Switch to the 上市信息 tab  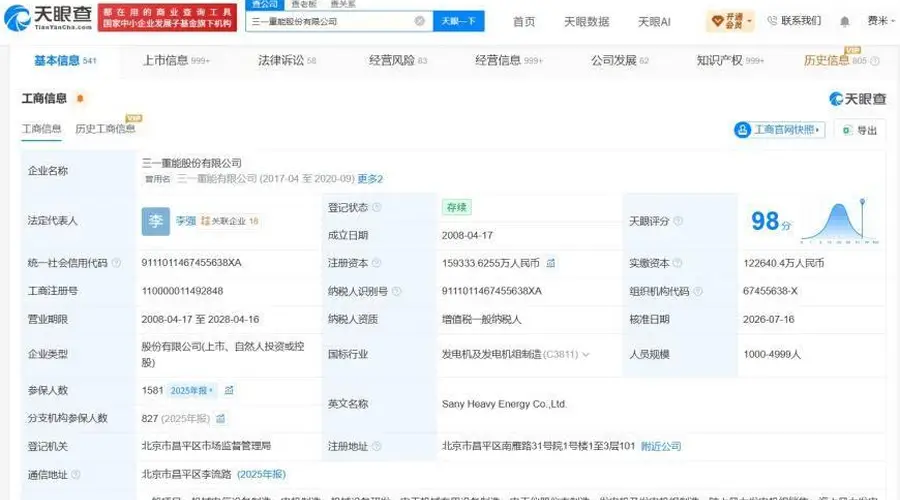pos(176,60)
